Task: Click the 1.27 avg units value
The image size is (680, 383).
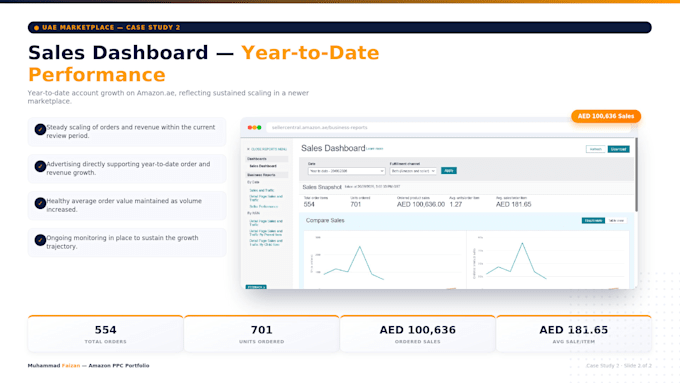Action: click(455, 204)
